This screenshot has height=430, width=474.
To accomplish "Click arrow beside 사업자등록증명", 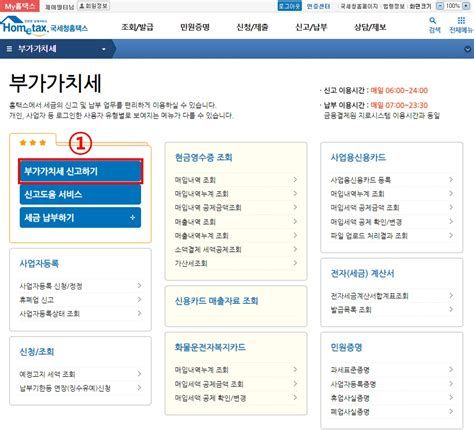I will tap(451, 384).
